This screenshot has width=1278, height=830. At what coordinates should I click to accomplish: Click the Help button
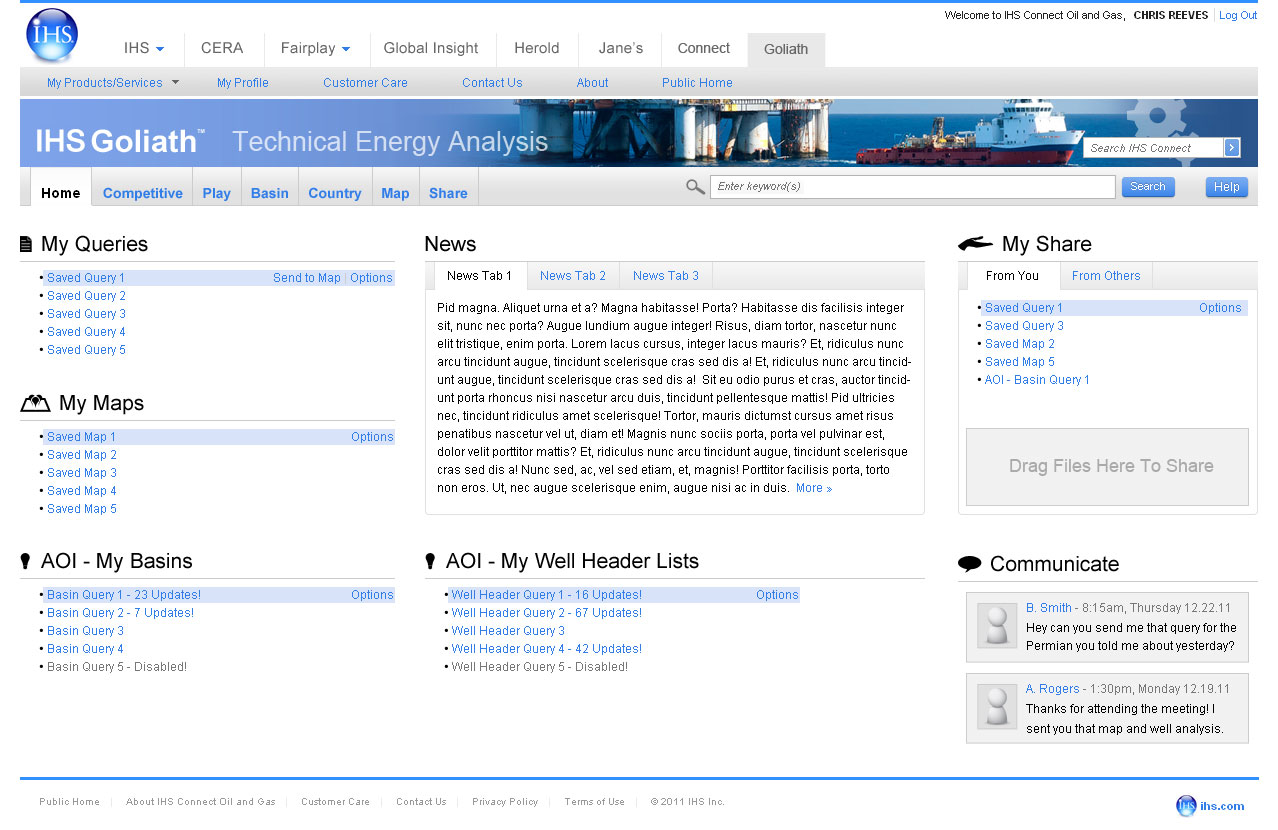(x=1227, y=187)
